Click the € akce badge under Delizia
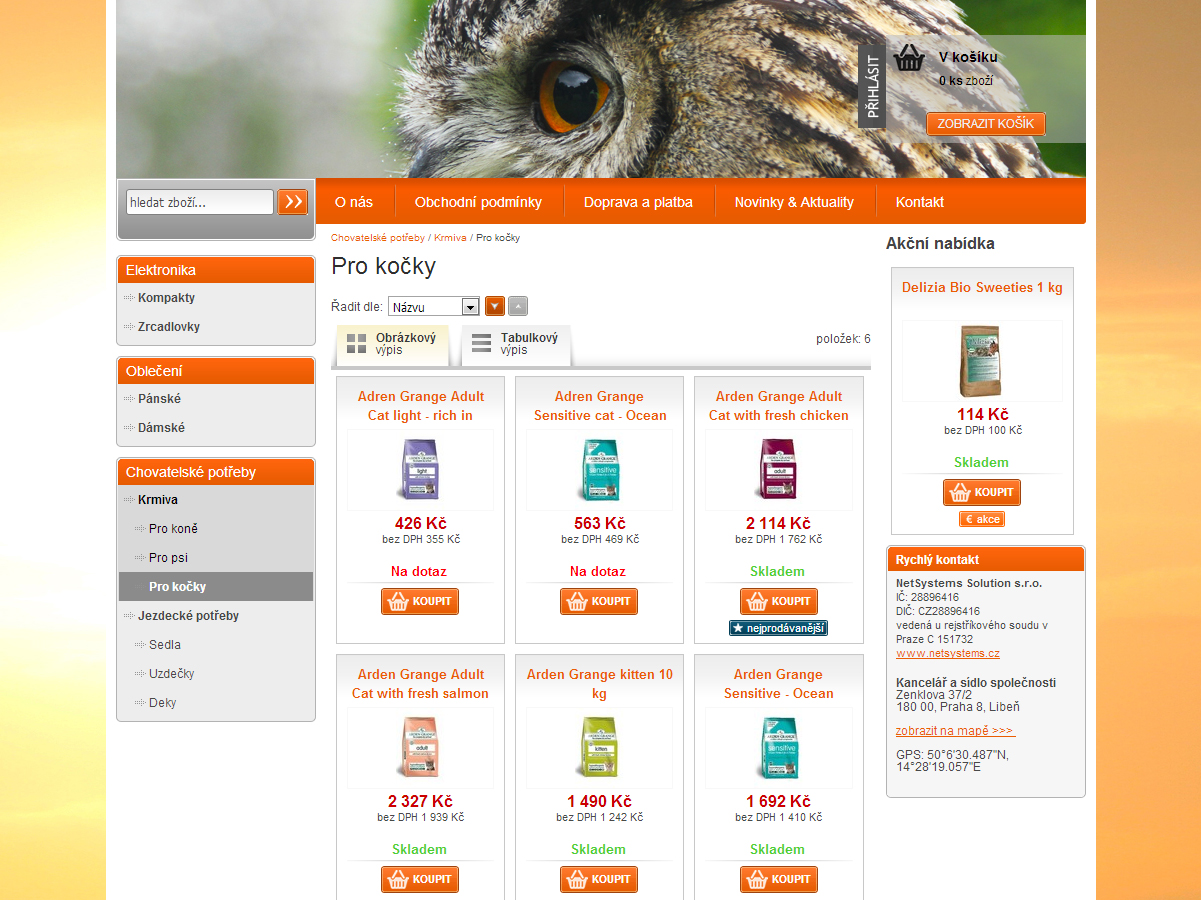Viewport: 1201px width, 900px height. (x=982, y=519)
